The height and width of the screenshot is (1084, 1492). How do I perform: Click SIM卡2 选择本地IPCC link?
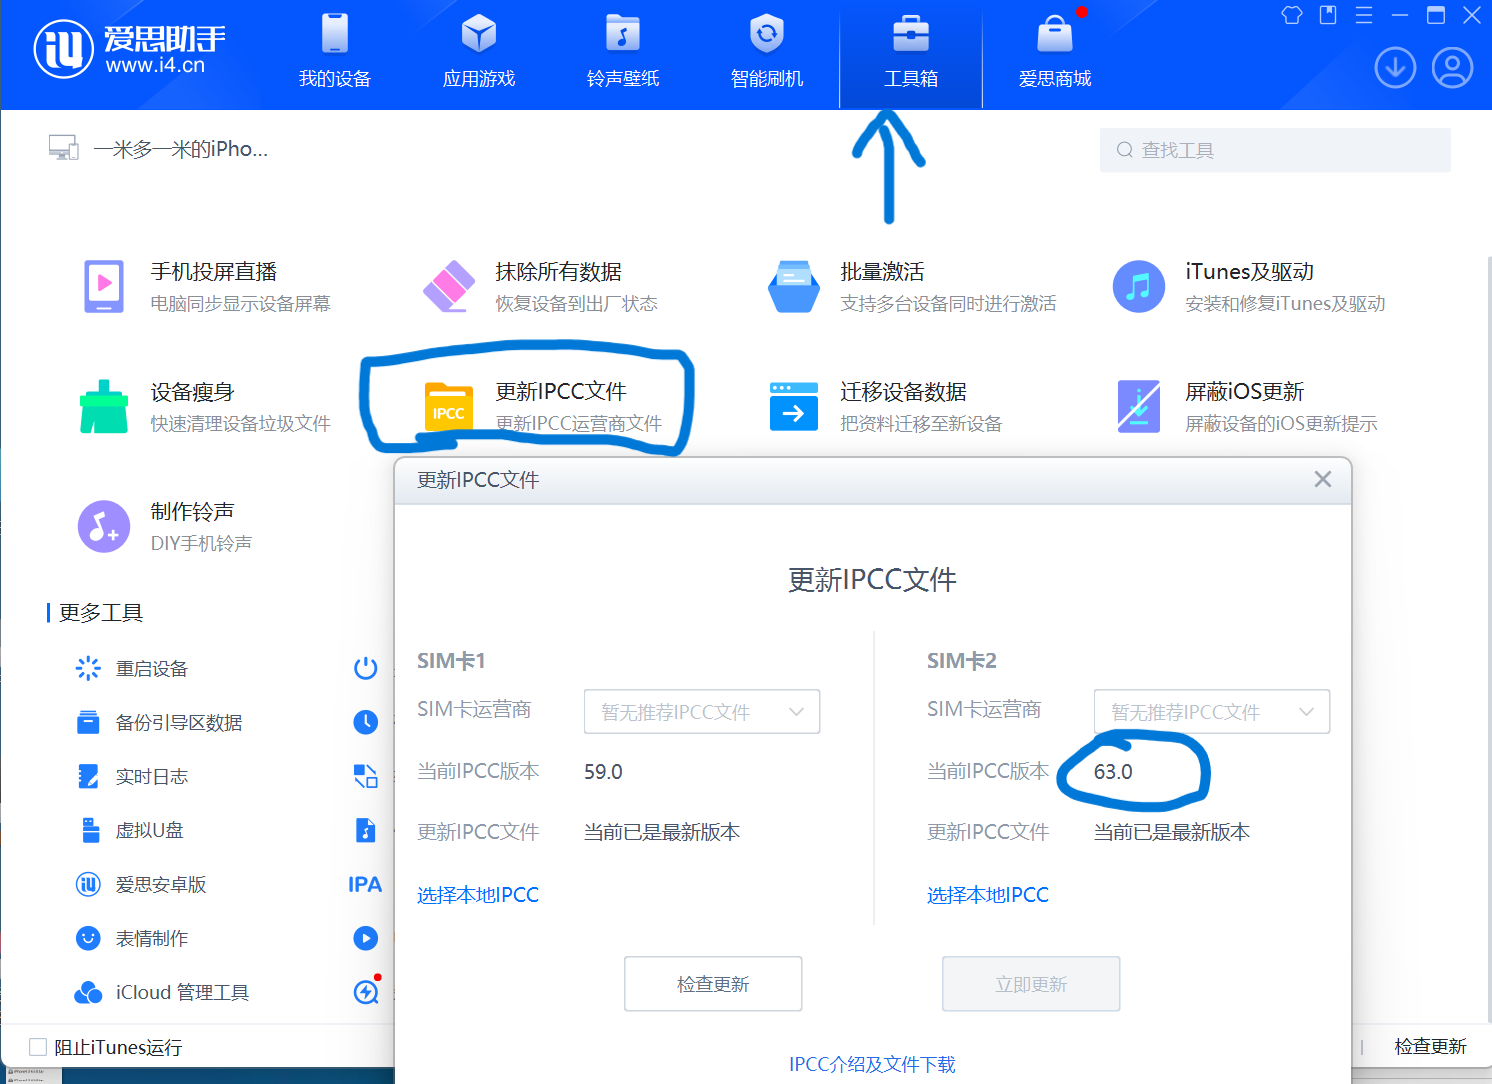988,895
